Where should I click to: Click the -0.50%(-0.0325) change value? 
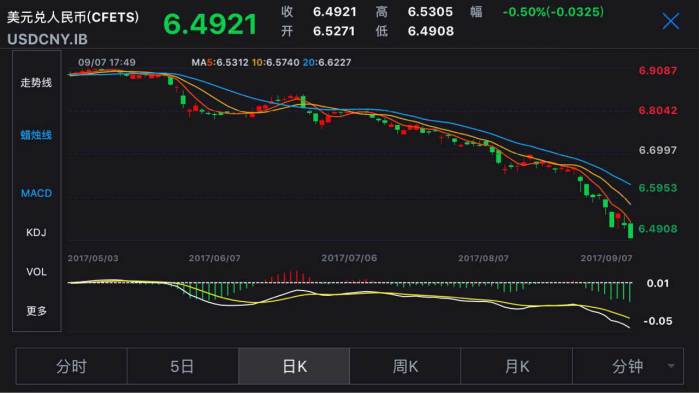(x=553, y=12)
